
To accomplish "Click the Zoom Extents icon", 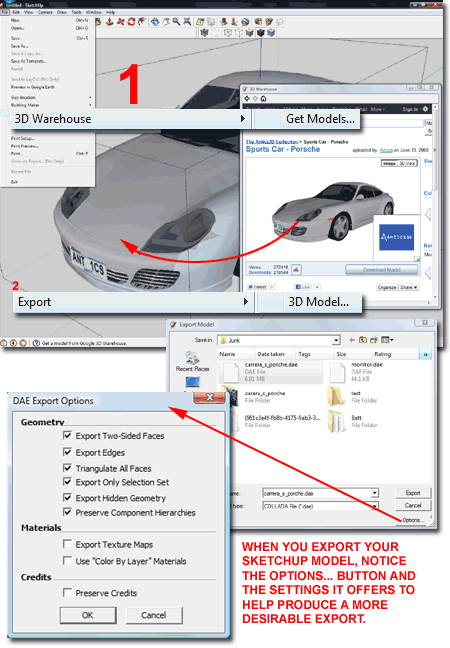I will click(187, 21).
